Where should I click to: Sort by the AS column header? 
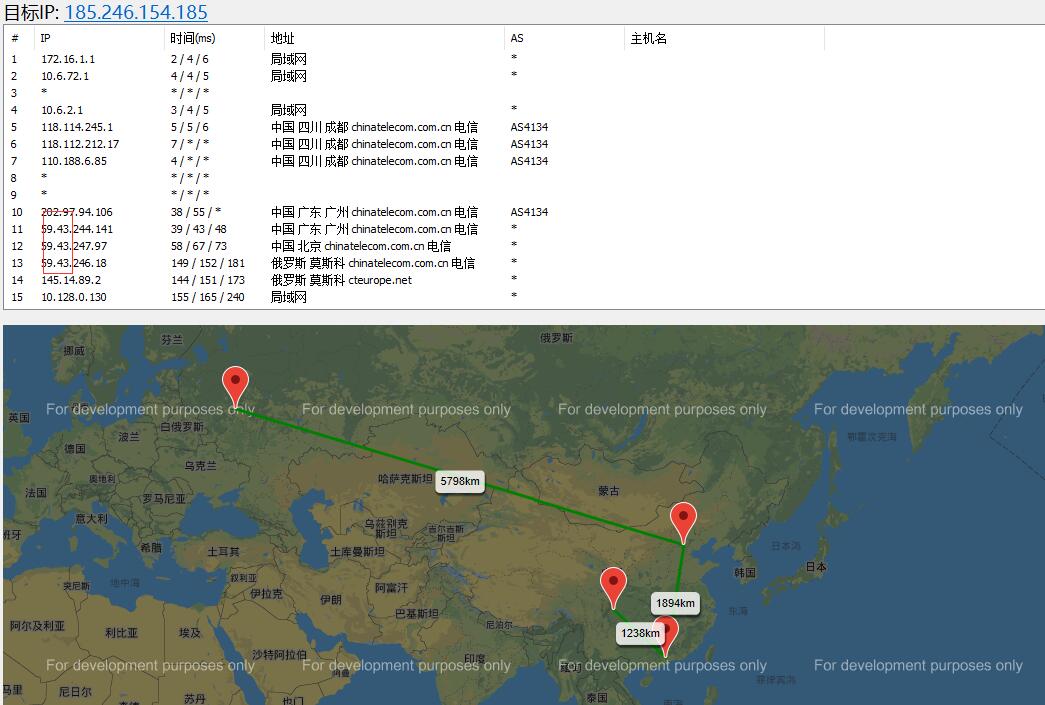pos(564,39)
